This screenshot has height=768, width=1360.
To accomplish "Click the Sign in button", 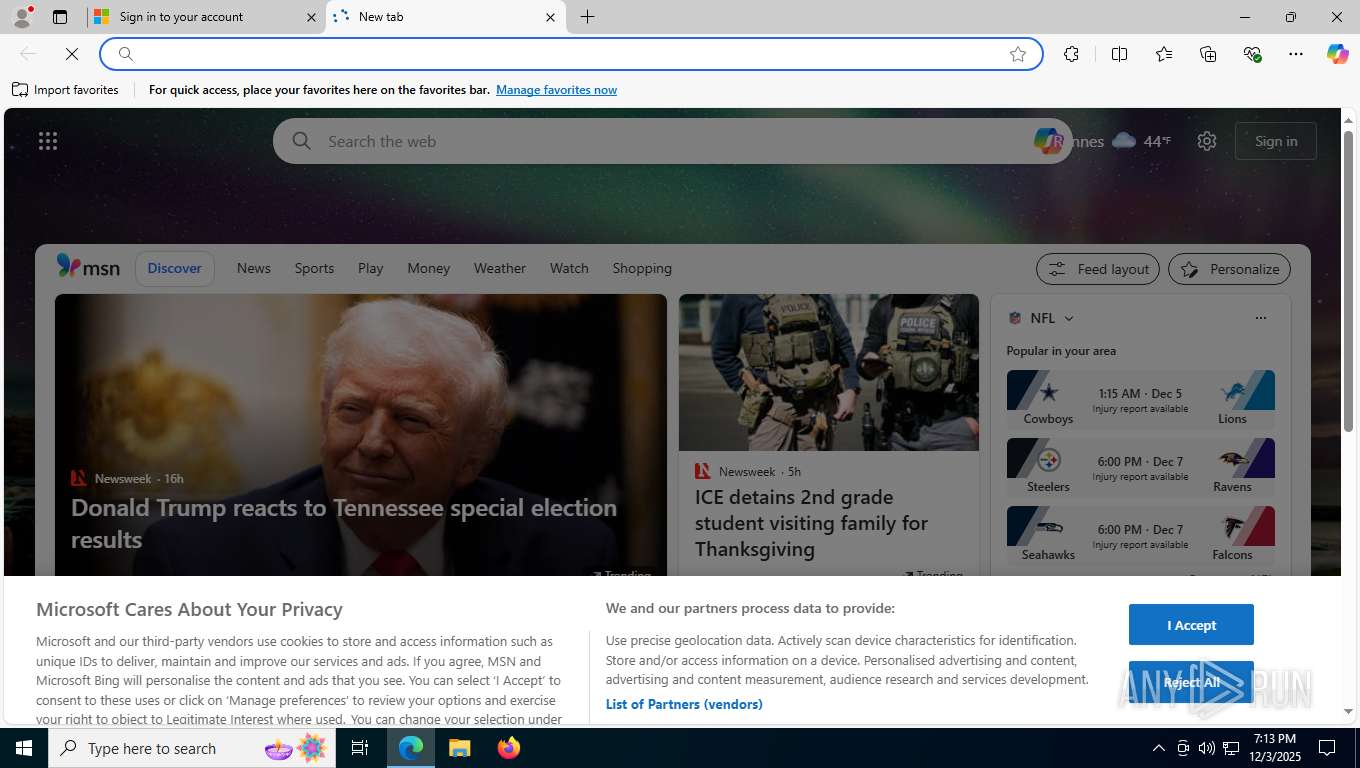I will click(x=1276, y=141).
